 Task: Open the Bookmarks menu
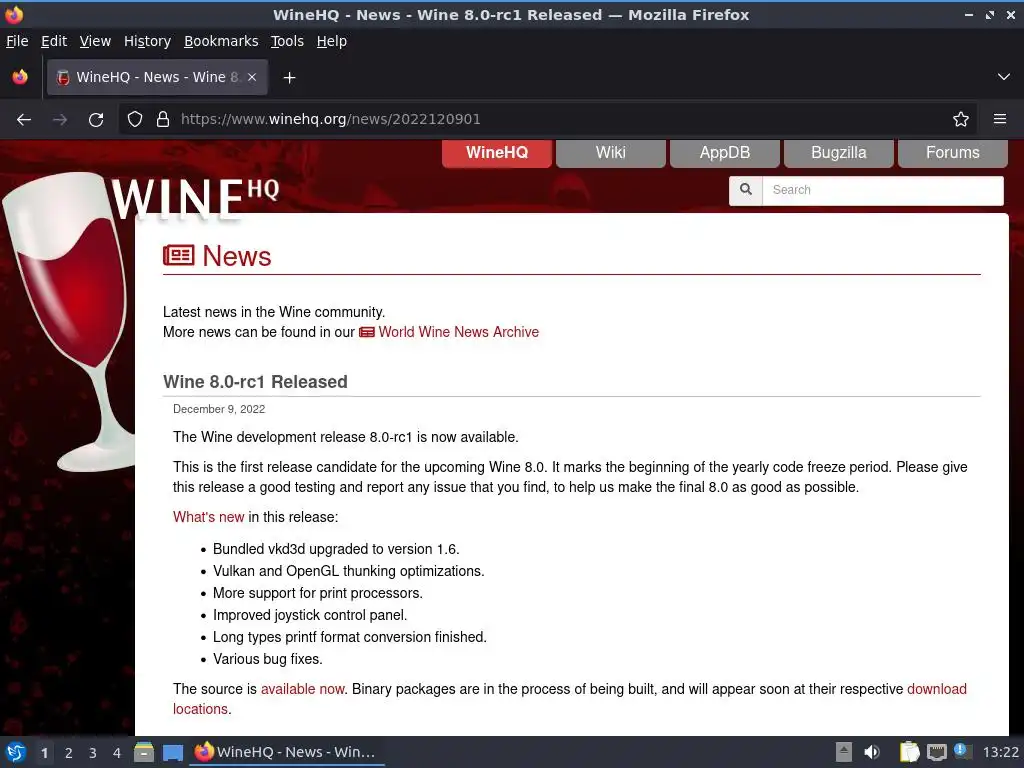pyautogui.click(x=221, y=41)
